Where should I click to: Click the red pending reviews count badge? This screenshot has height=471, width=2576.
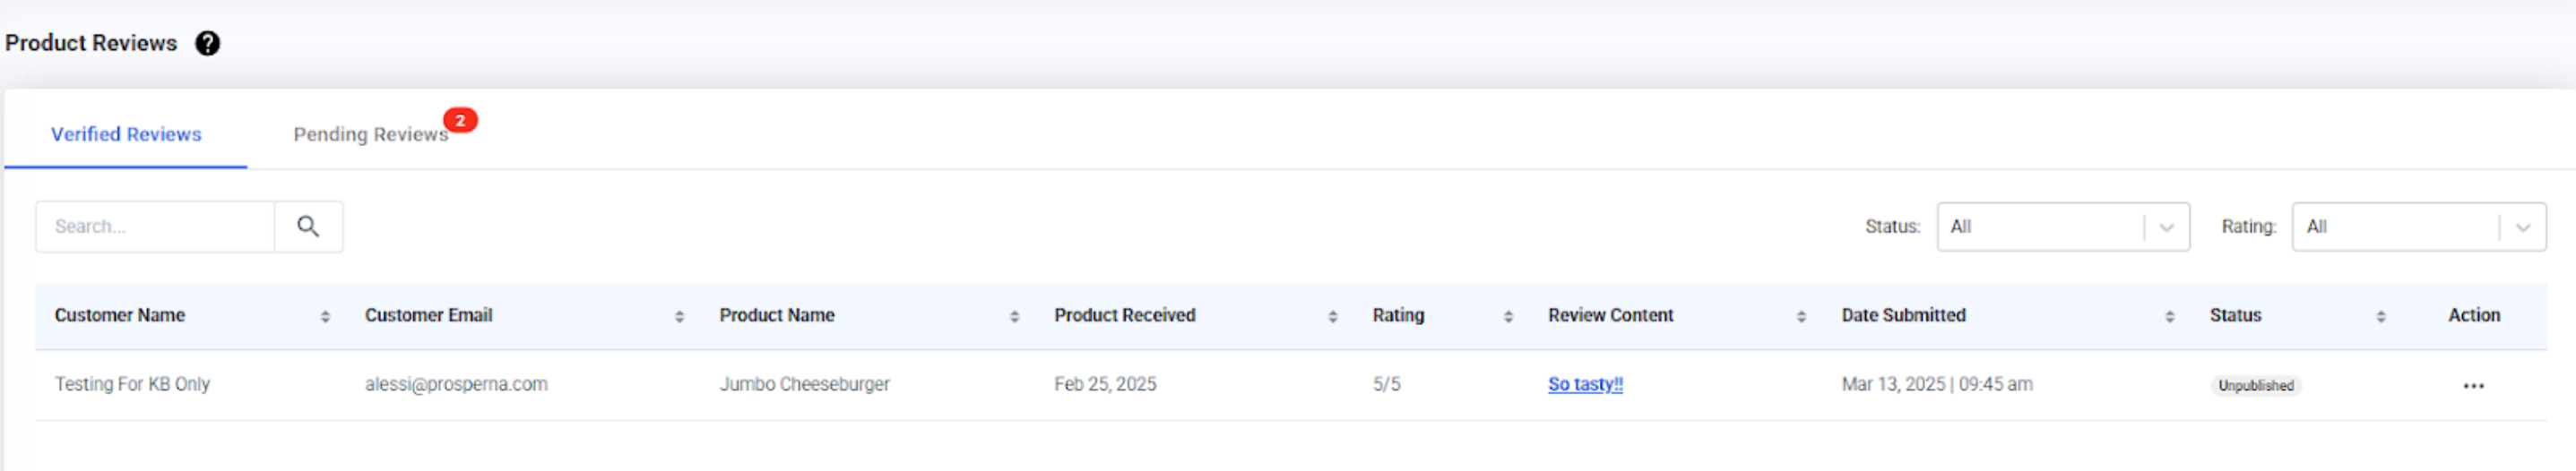pos(460,120)
